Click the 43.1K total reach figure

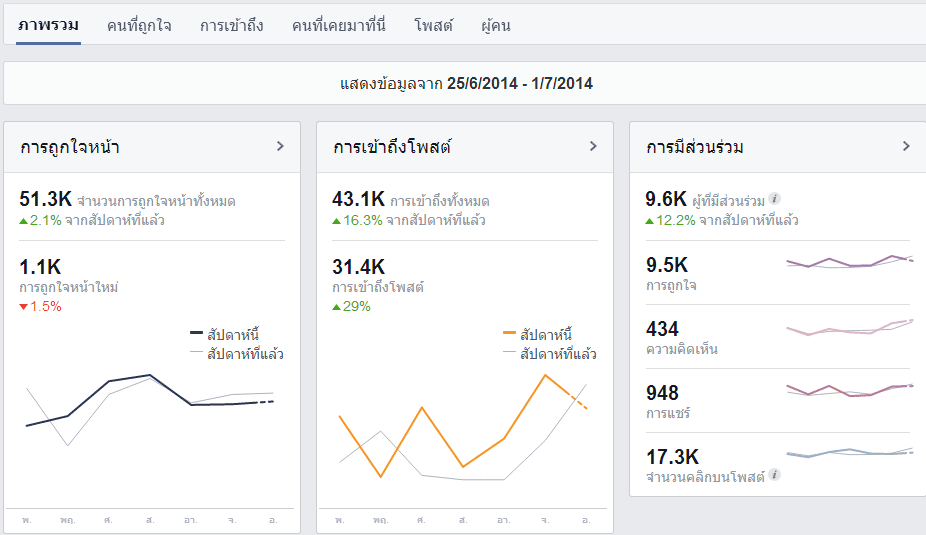358,199
